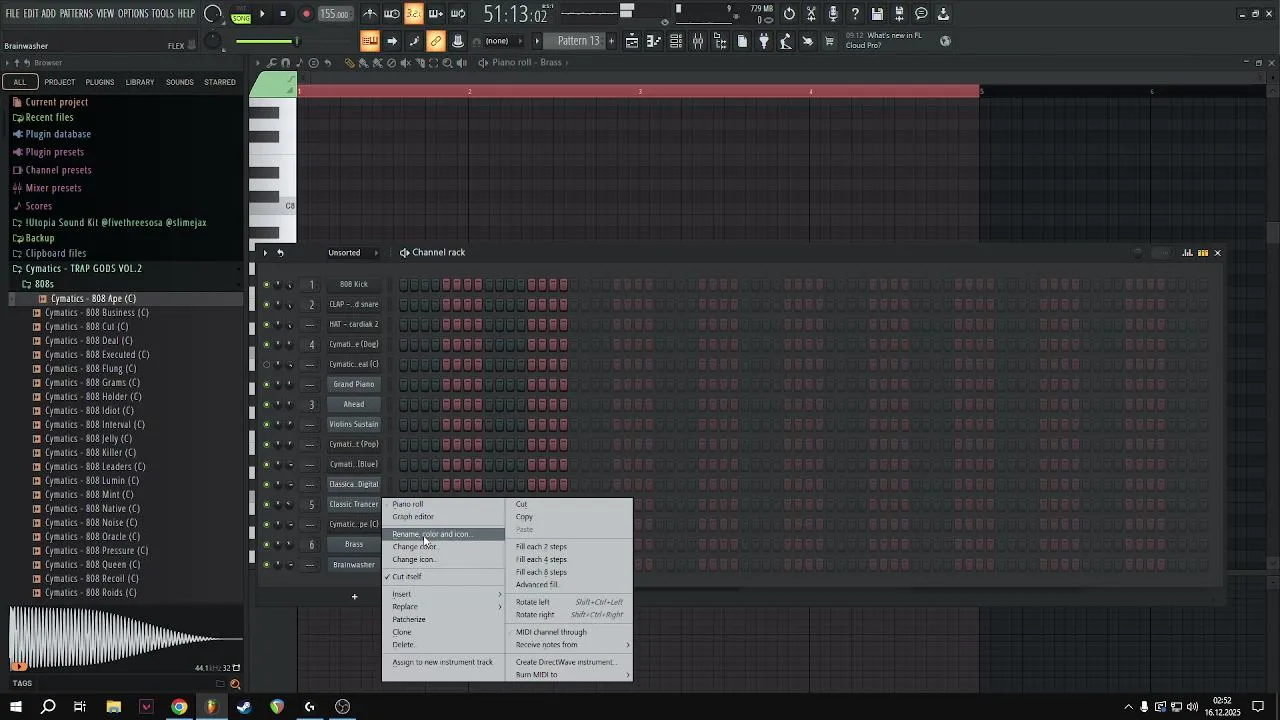Switch browser to the STARRED tab
Viewport: 1280px width, 720px height.
(220, 82)
